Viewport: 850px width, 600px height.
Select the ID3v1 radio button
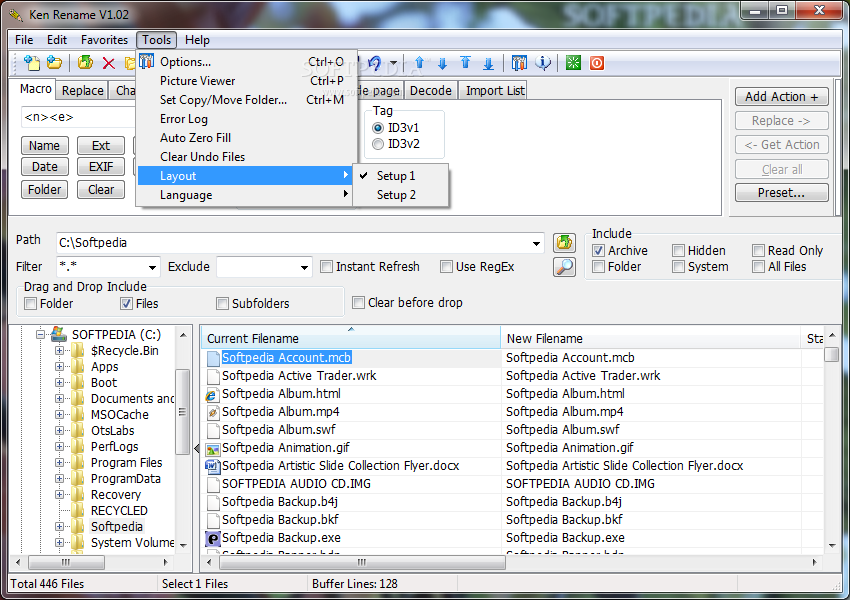coord(378,128)
